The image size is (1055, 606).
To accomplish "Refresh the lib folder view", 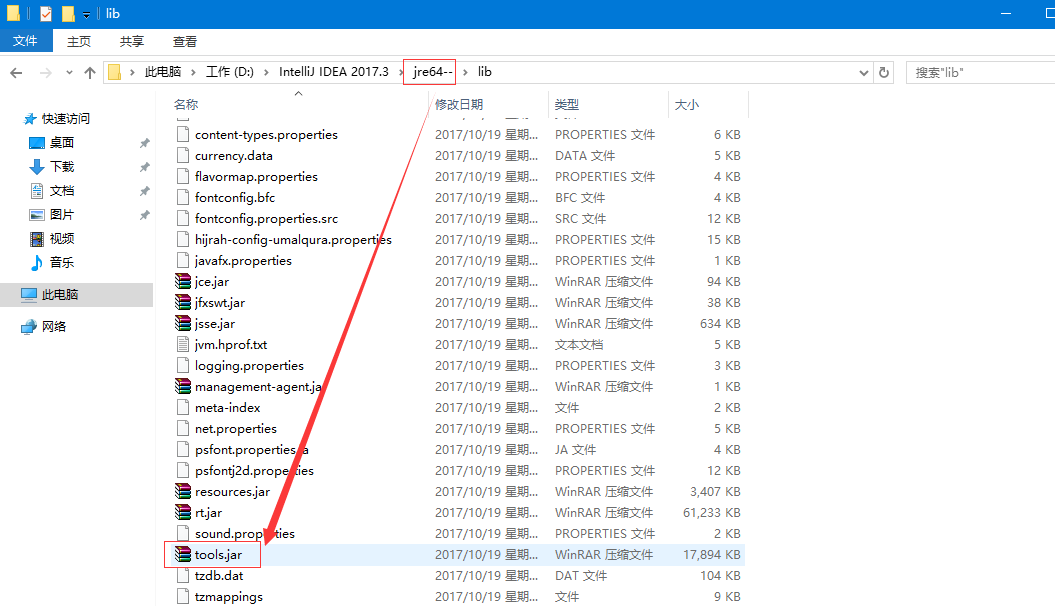I will pyautogui.click(x=884, y=73).
